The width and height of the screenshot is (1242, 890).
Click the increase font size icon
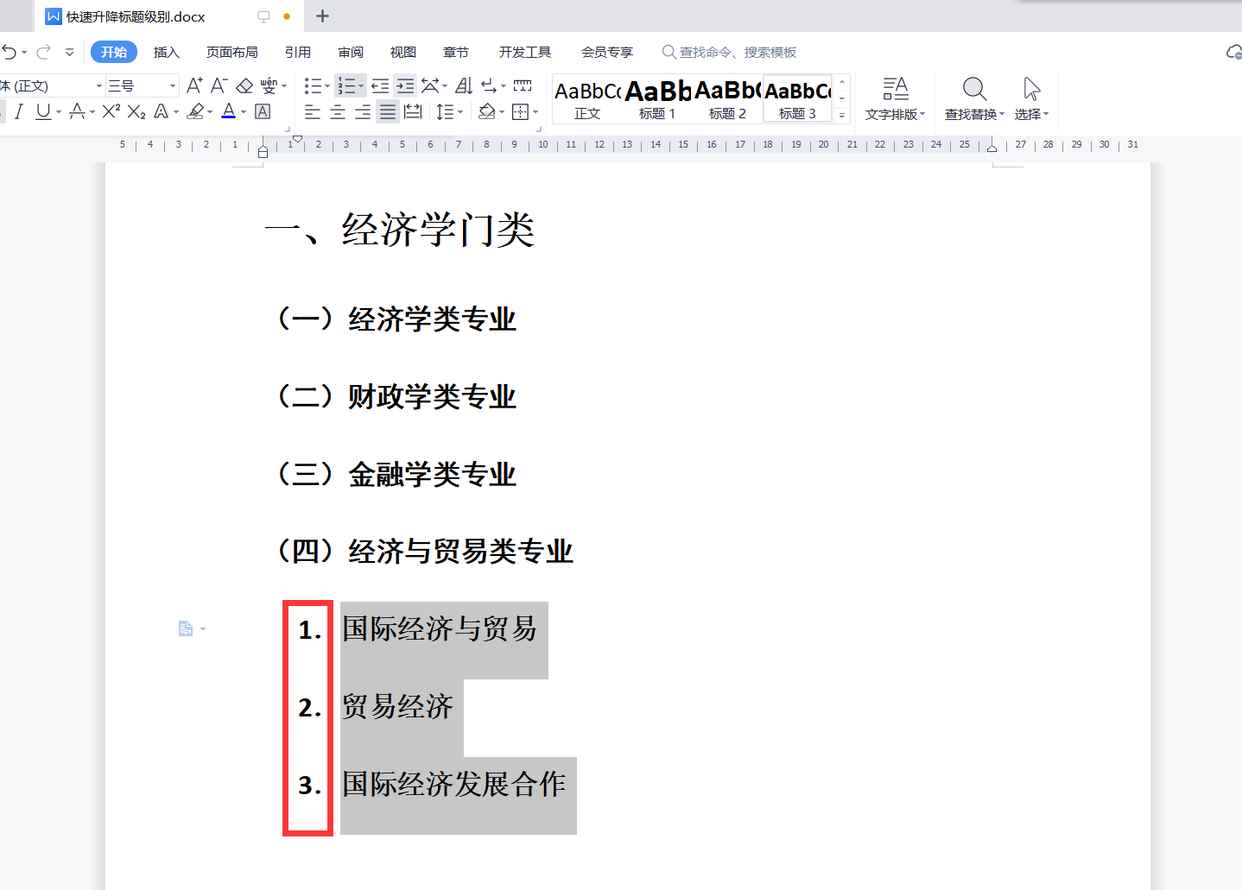click(193, 85)
